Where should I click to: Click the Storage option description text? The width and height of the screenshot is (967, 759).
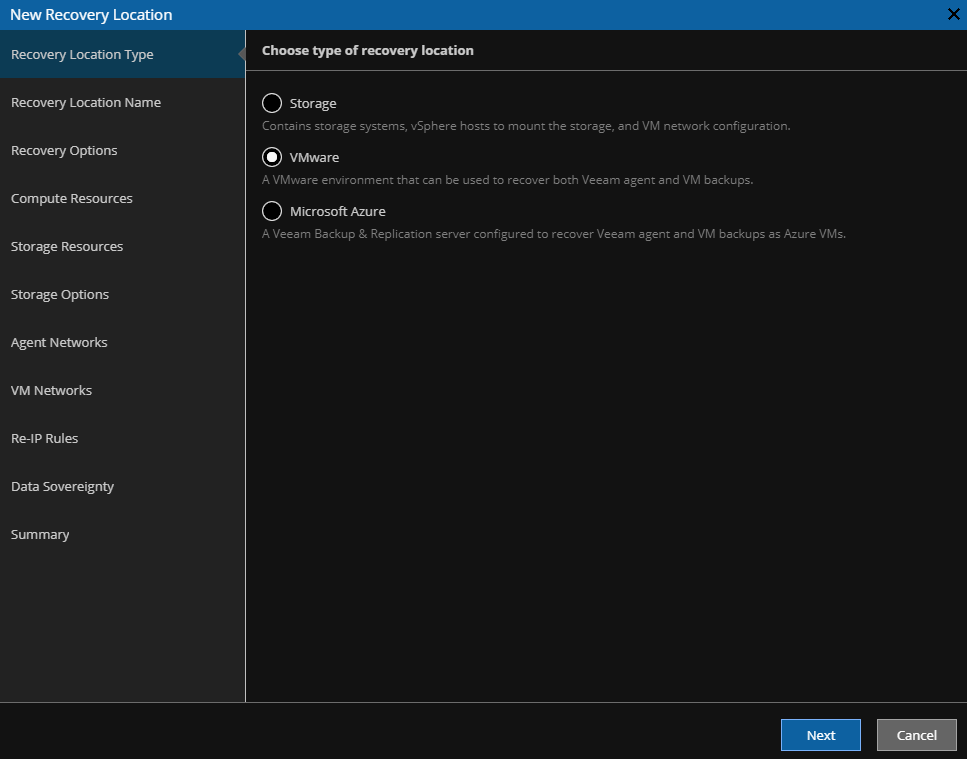click(526, 126)
